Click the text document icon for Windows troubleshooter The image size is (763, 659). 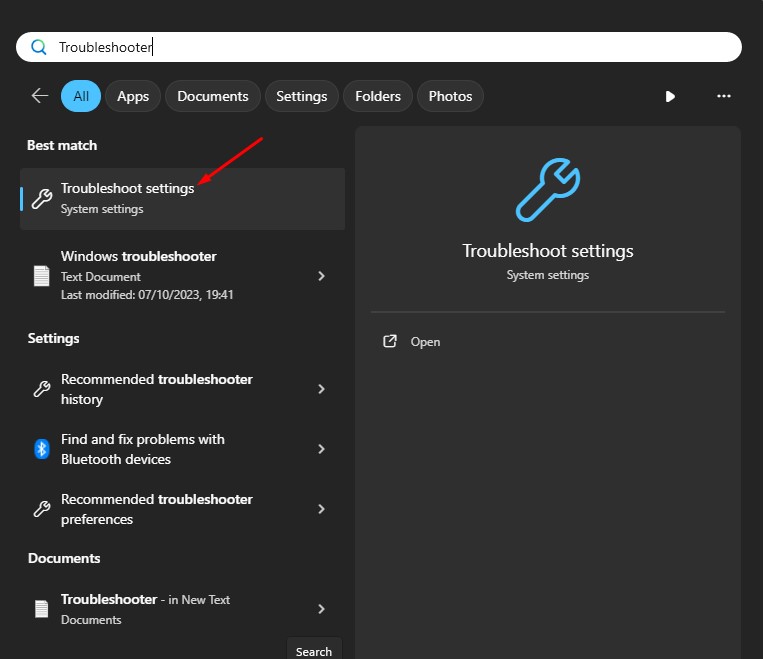[41, 276]
